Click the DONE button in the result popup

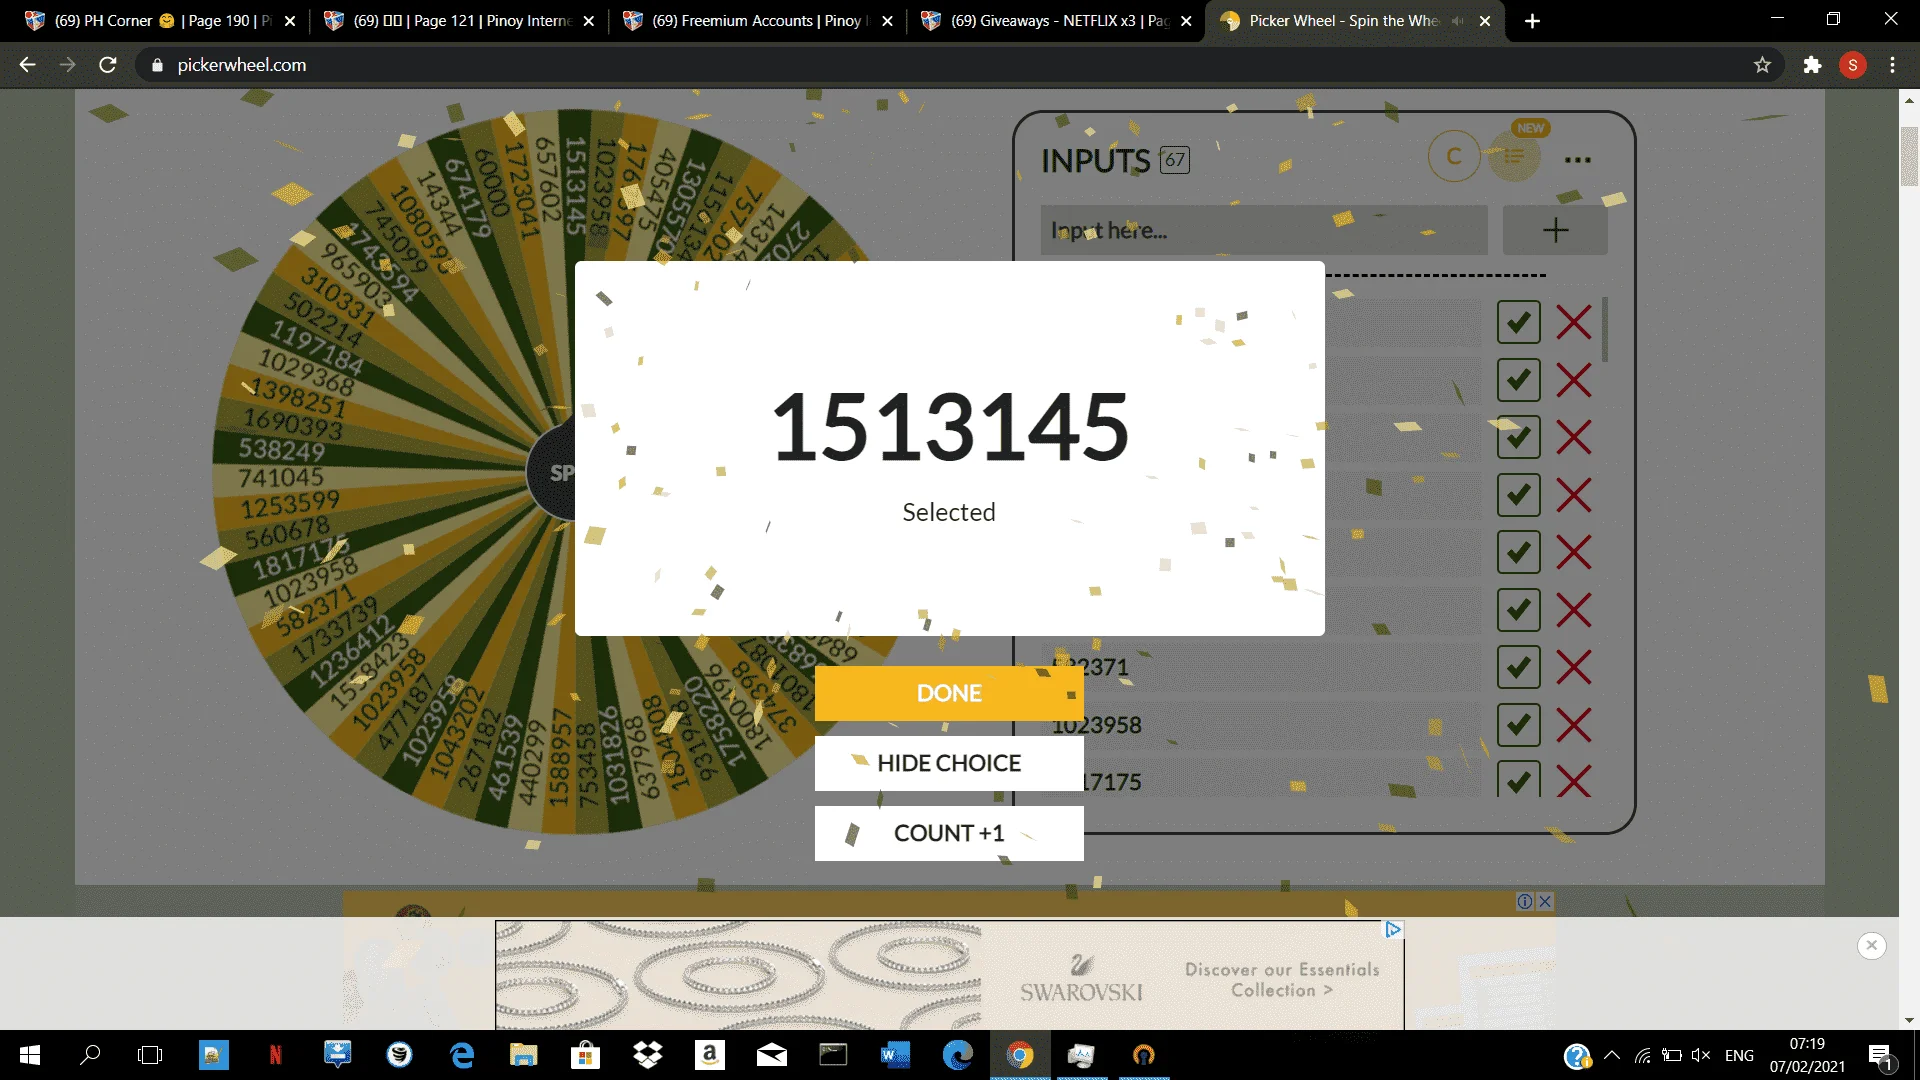click(x=949, y=693)
